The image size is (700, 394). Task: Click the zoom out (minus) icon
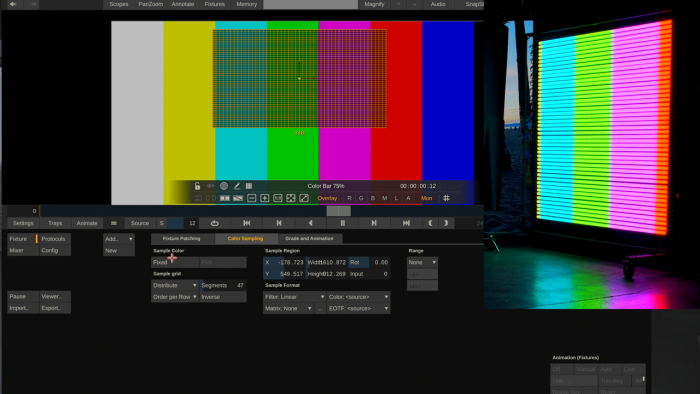coord(251,198)
